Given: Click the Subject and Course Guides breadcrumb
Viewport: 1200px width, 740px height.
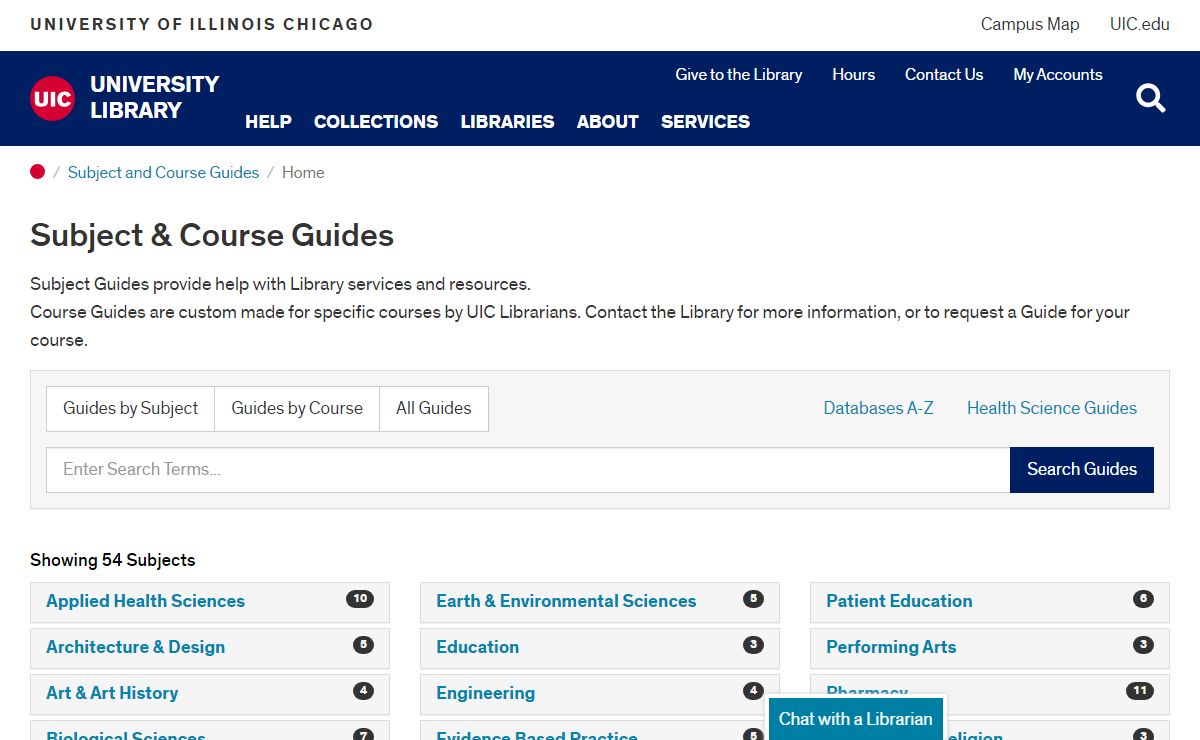Looking at the screenshot, I should [163, 172].
